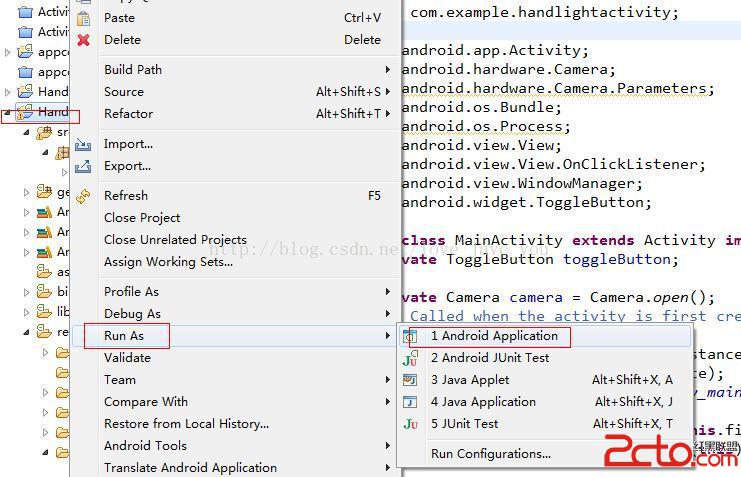The image size is (741, 477).
Task: Open Run Configurations... from Run As submenu
Action: 490,454
